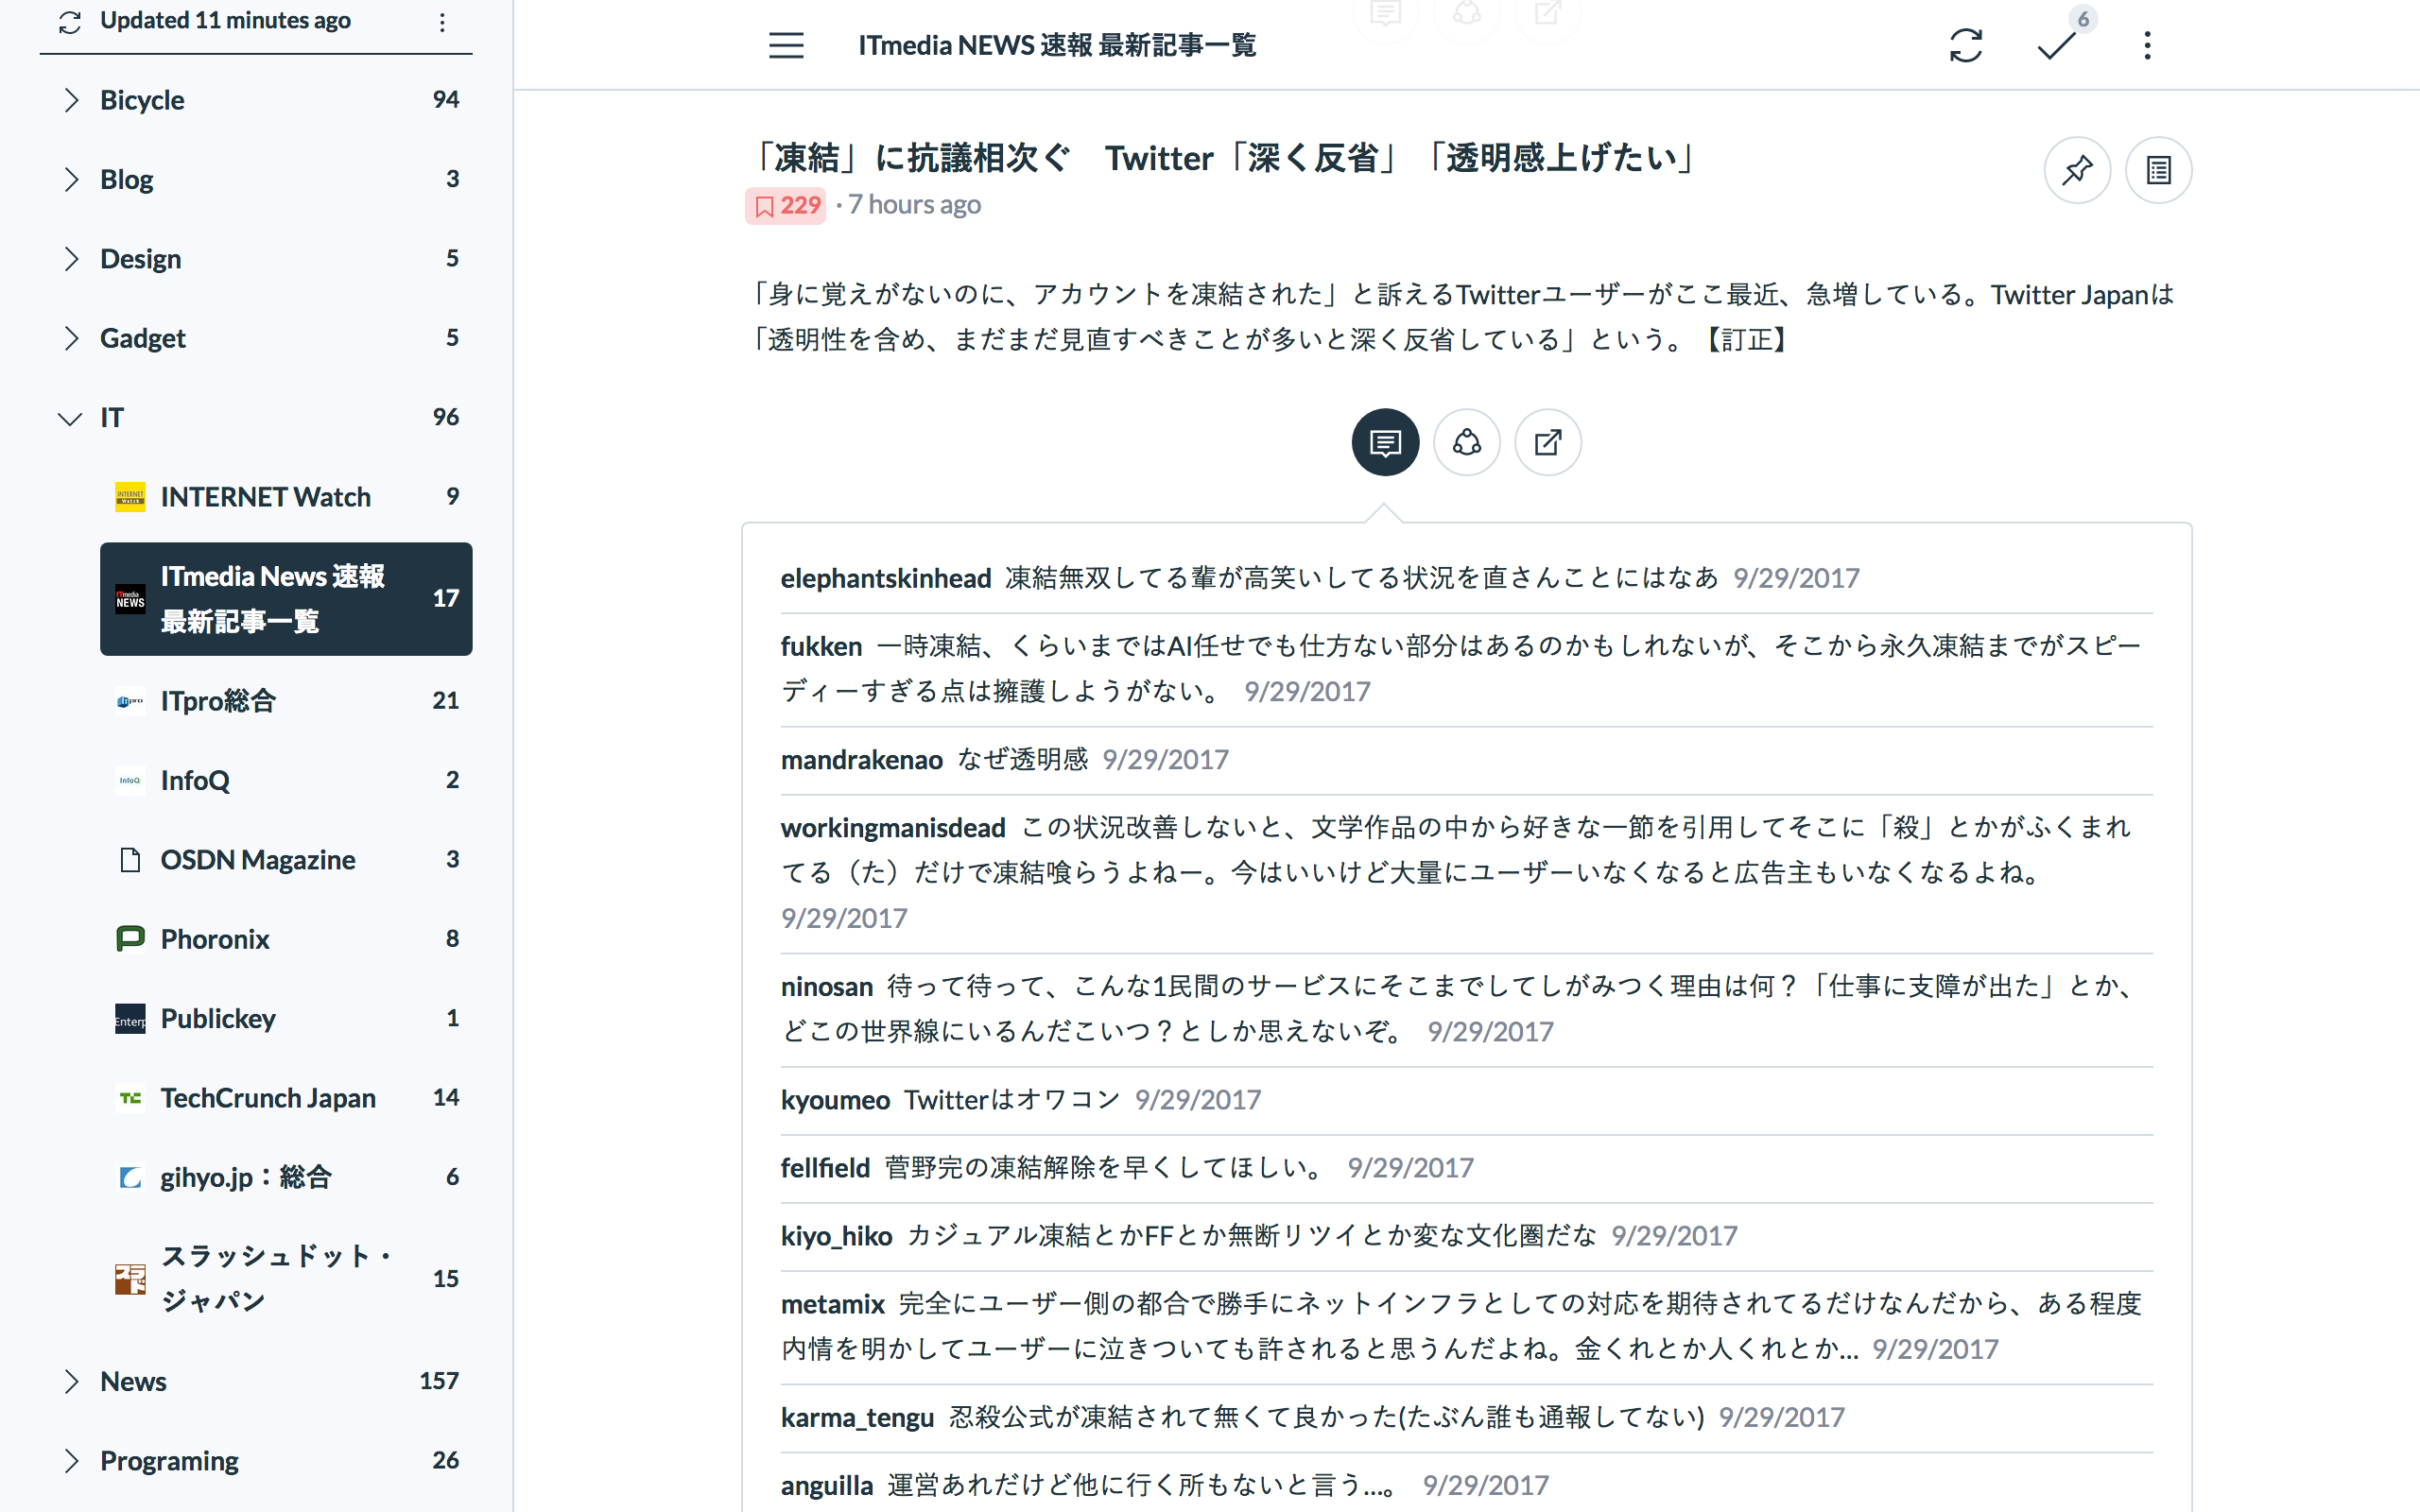2420x1512 pixels.
Task: Open full article text view icon
Action: click(2158, 170)
